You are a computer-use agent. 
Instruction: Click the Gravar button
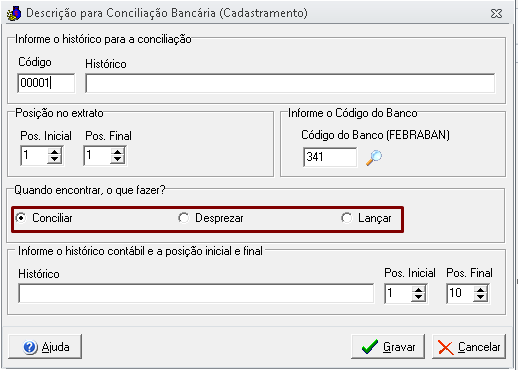click(x=388, y=347)
